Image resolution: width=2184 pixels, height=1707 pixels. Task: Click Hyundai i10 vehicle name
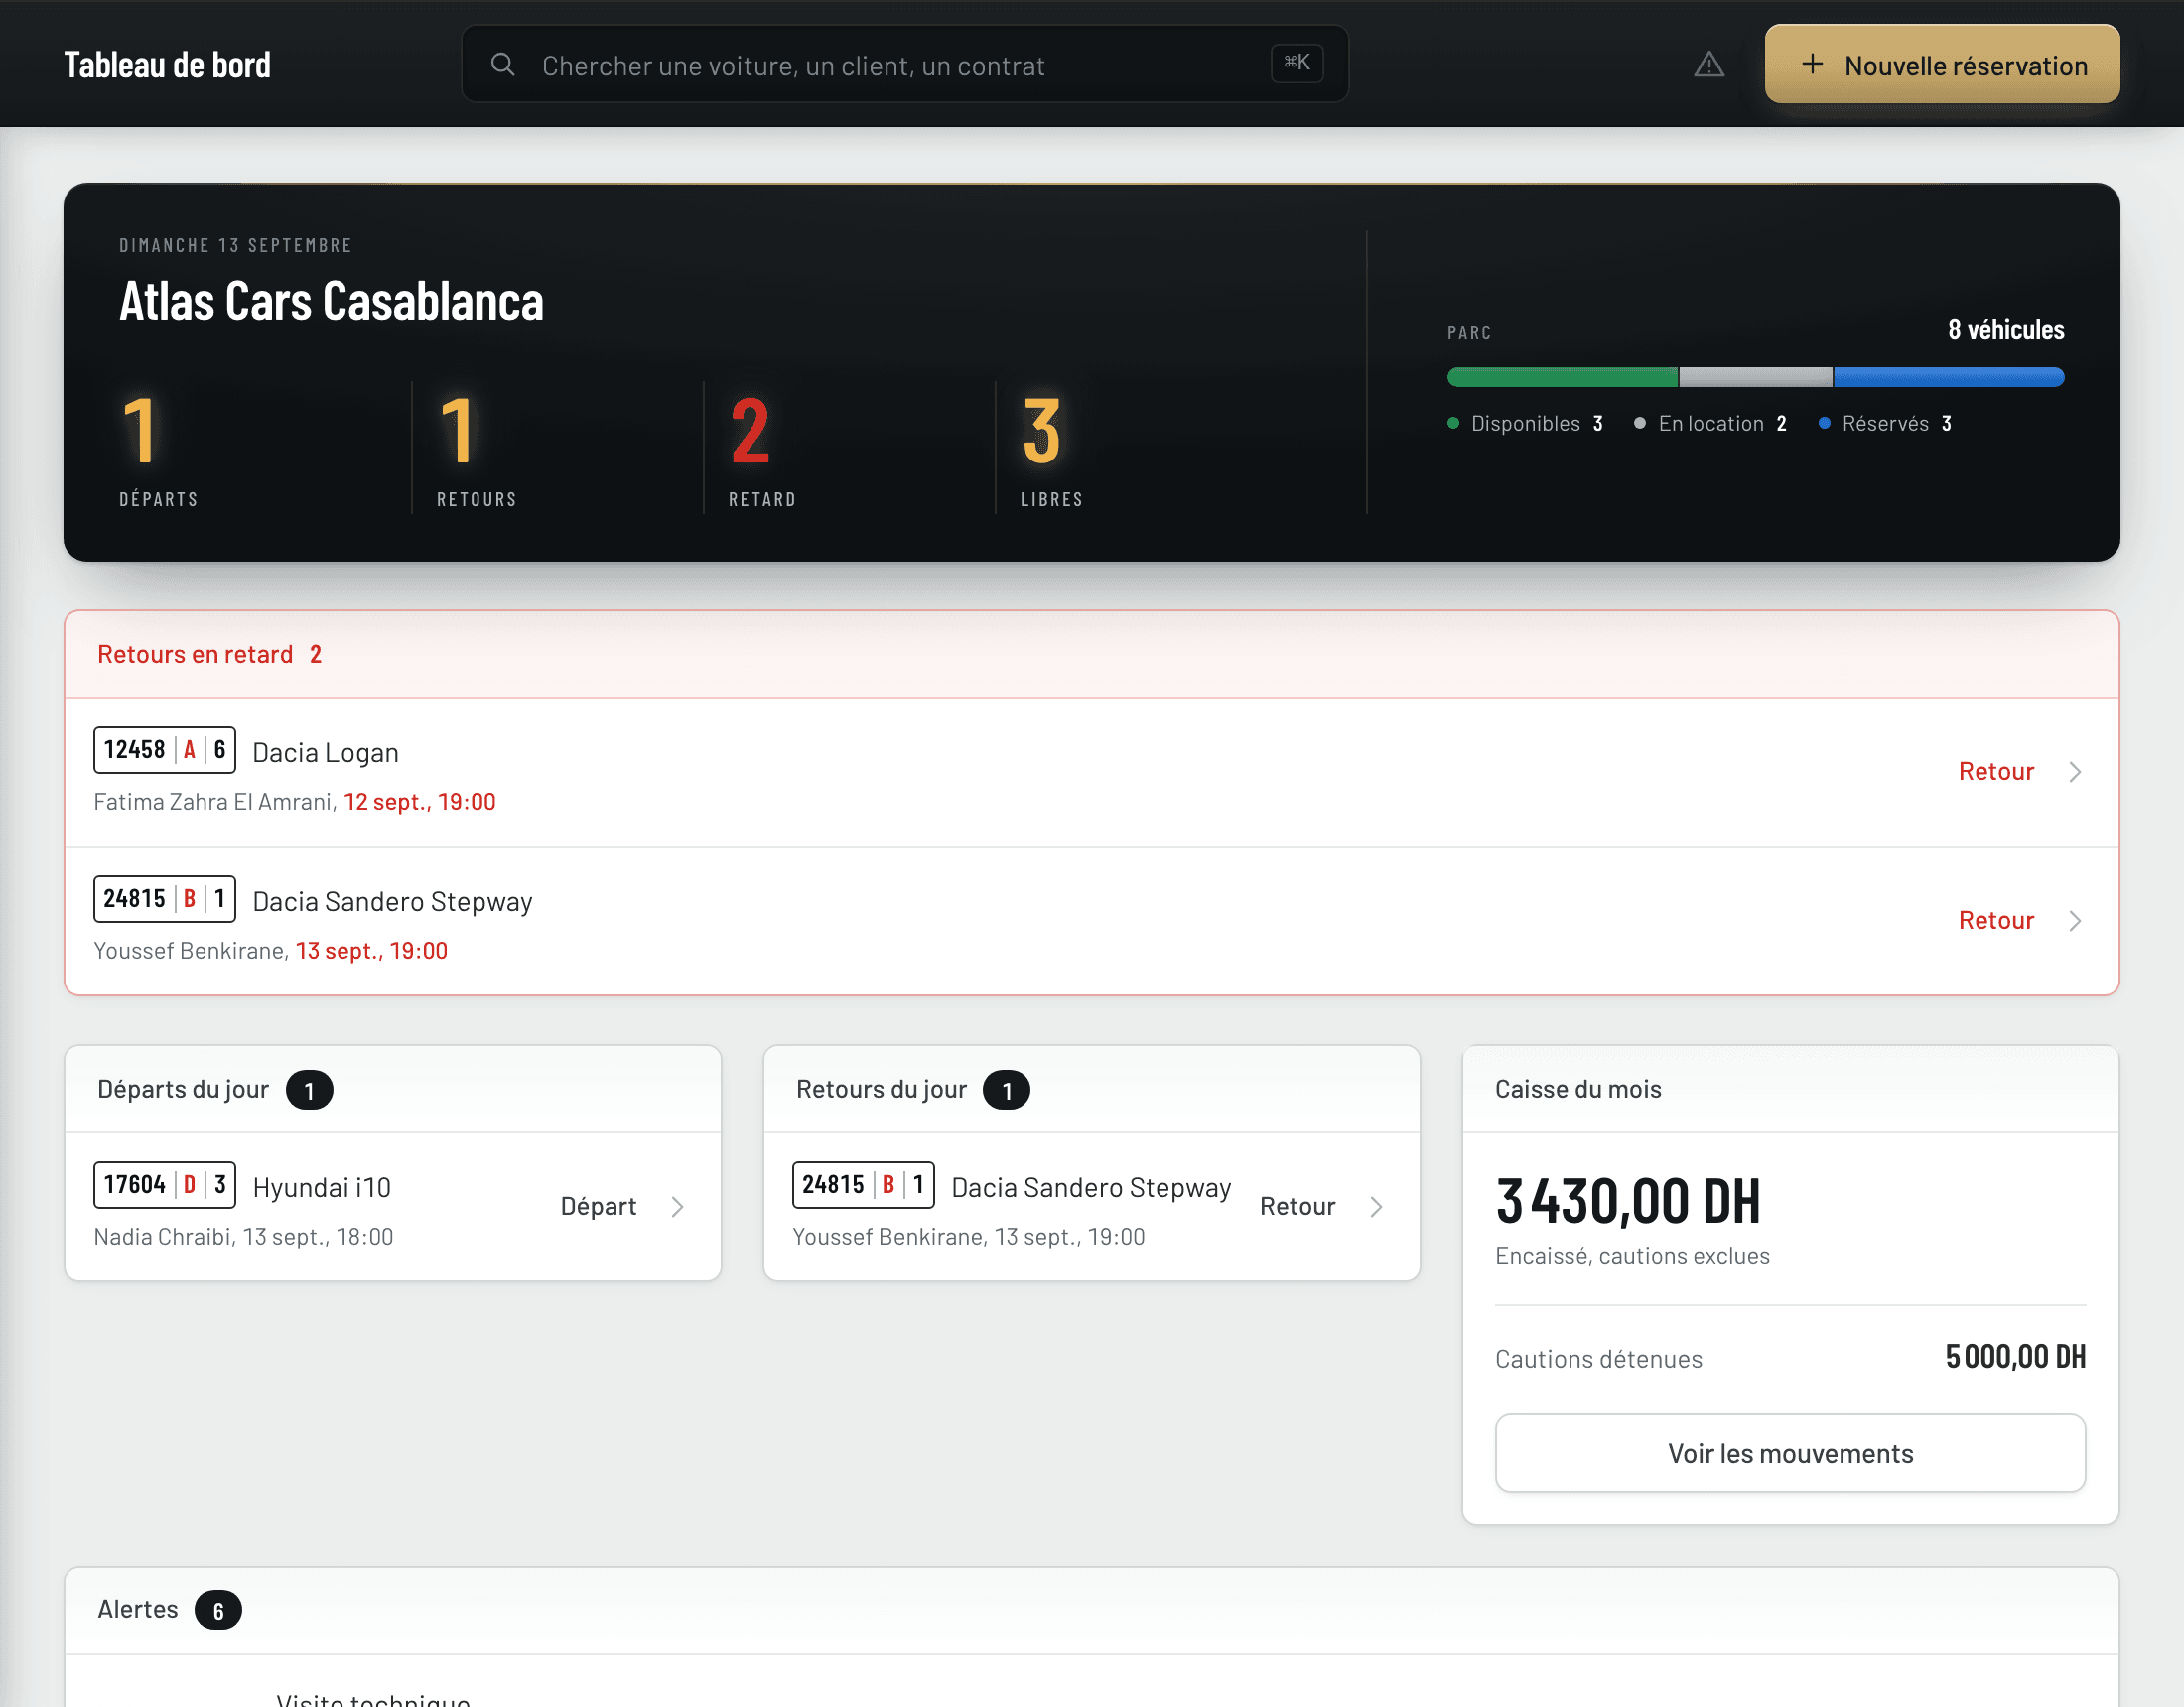click(321, 1188)
